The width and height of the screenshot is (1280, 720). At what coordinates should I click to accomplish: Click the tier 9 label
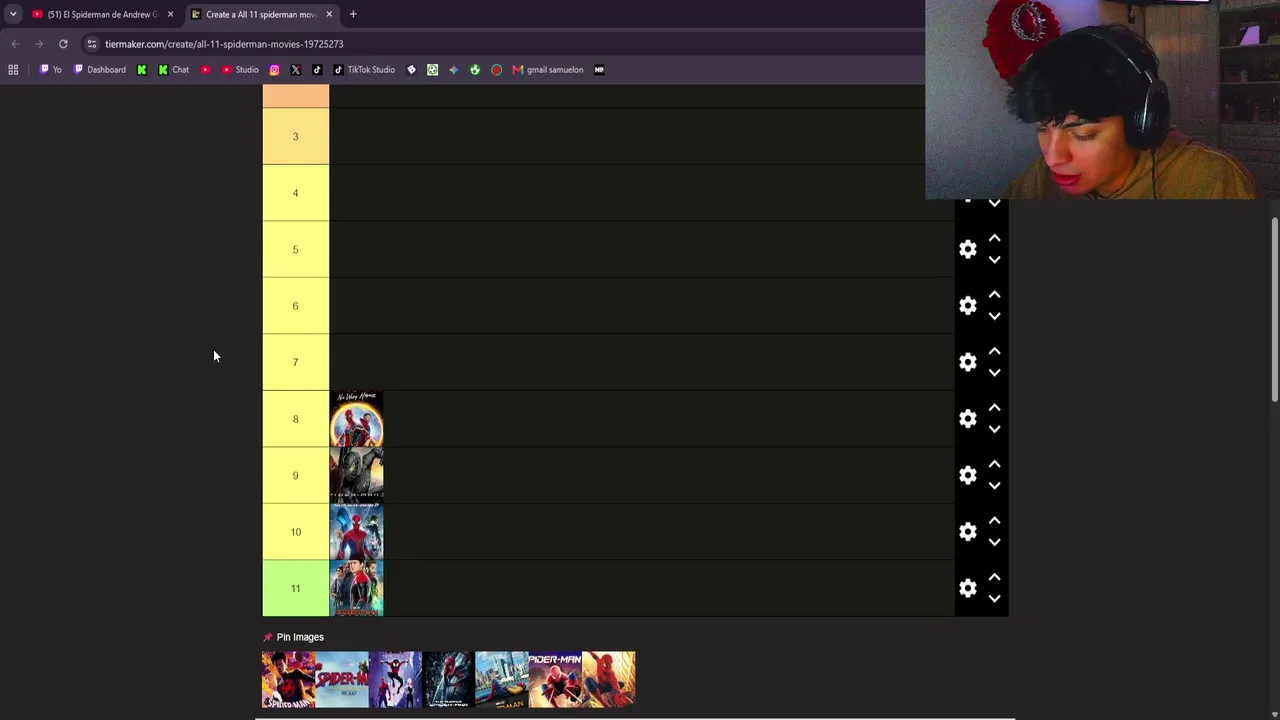point(295,475)
